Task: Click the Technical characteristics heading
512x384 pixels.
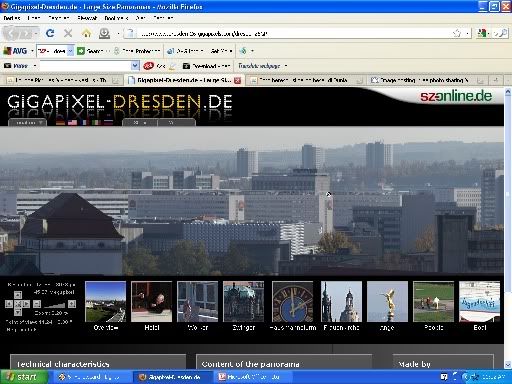Action: [x=63, y=364]
